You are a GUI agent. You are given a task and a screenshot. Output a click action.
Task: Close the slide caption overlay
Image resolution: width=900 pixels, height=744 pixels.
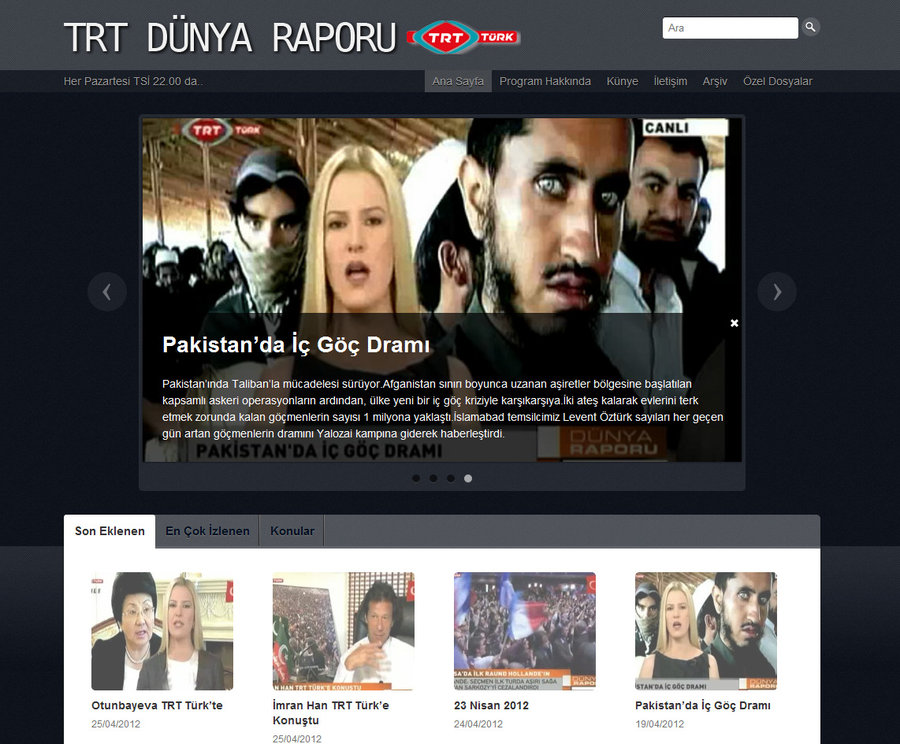(734, 323)
